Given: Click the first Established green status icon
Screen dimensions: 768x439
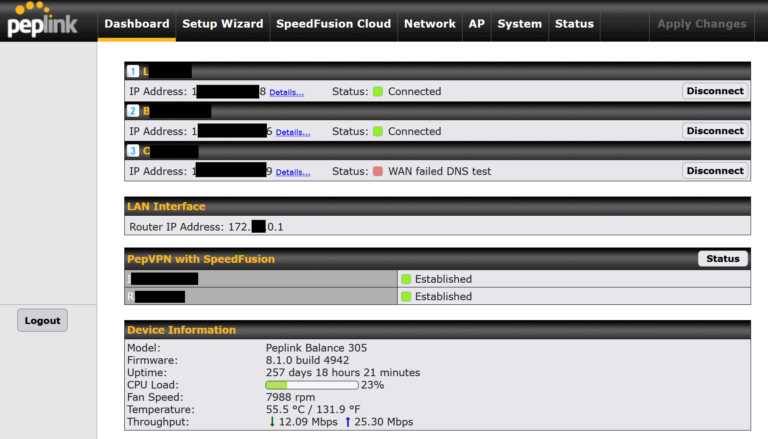Looking at the screenshot, I should point(406,279).
